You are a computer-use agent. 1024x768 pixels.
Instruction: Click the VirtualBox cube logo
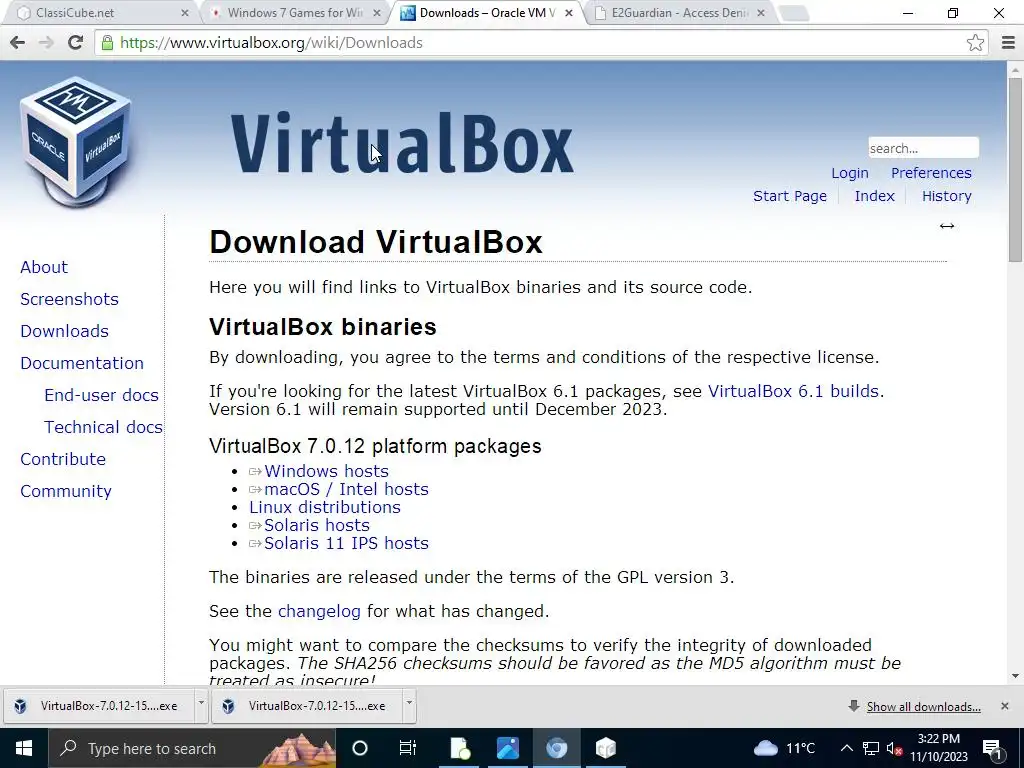(76, 141)
